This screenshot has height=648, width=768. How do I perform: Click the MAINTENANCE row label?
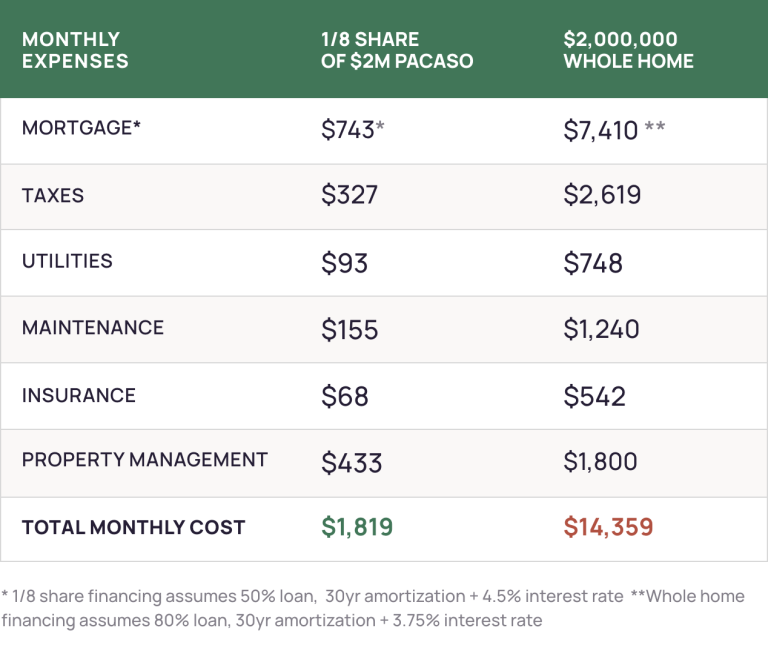(93, 327)
